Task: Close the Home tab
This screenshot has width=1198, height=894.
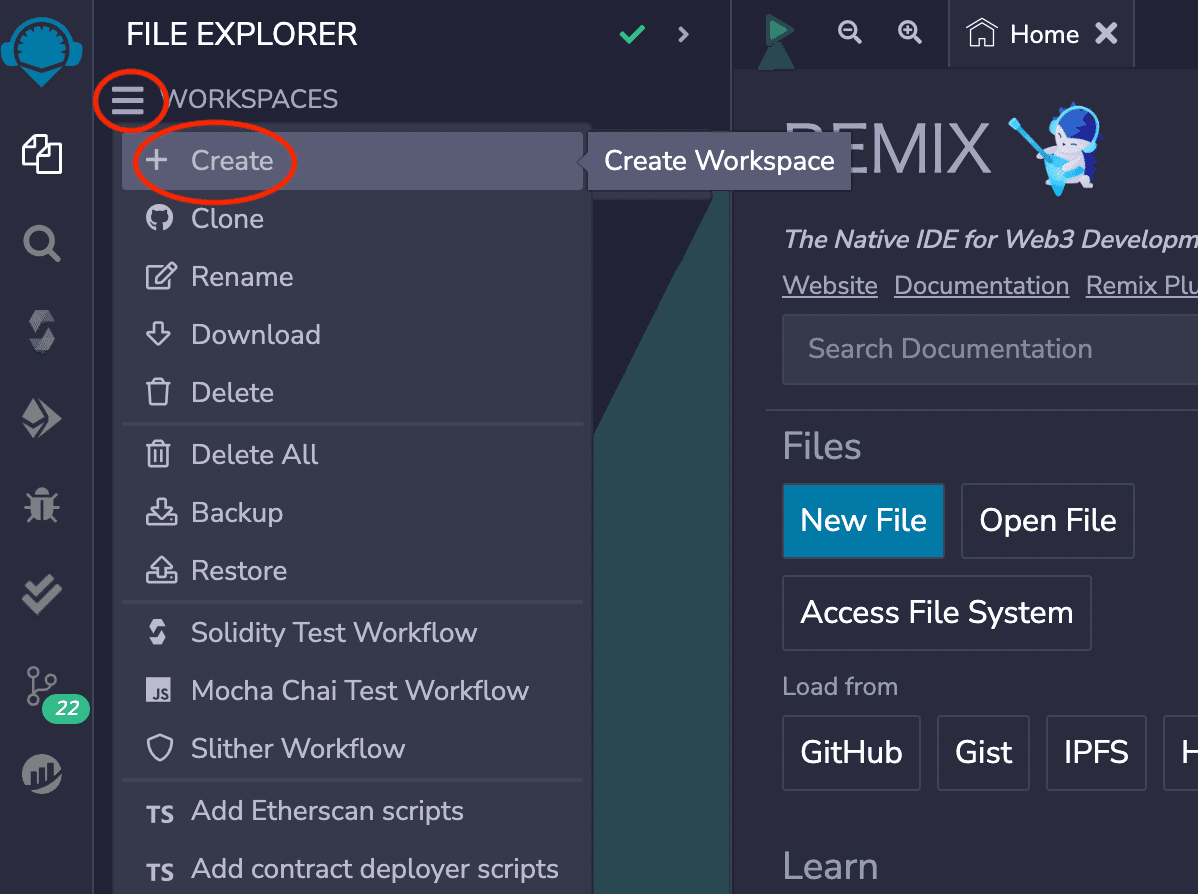Action: click(1106, 34)
